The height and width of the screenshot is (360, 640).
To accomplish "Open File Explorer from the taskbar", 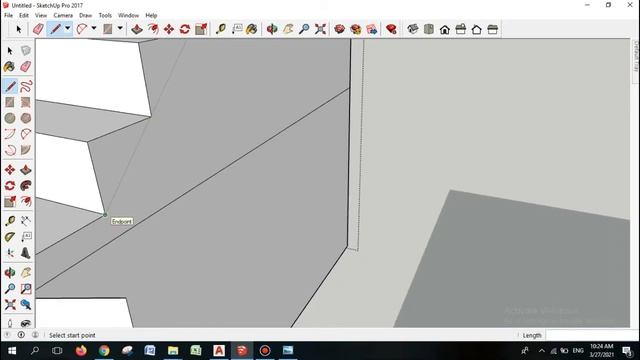I will point(173,351).
